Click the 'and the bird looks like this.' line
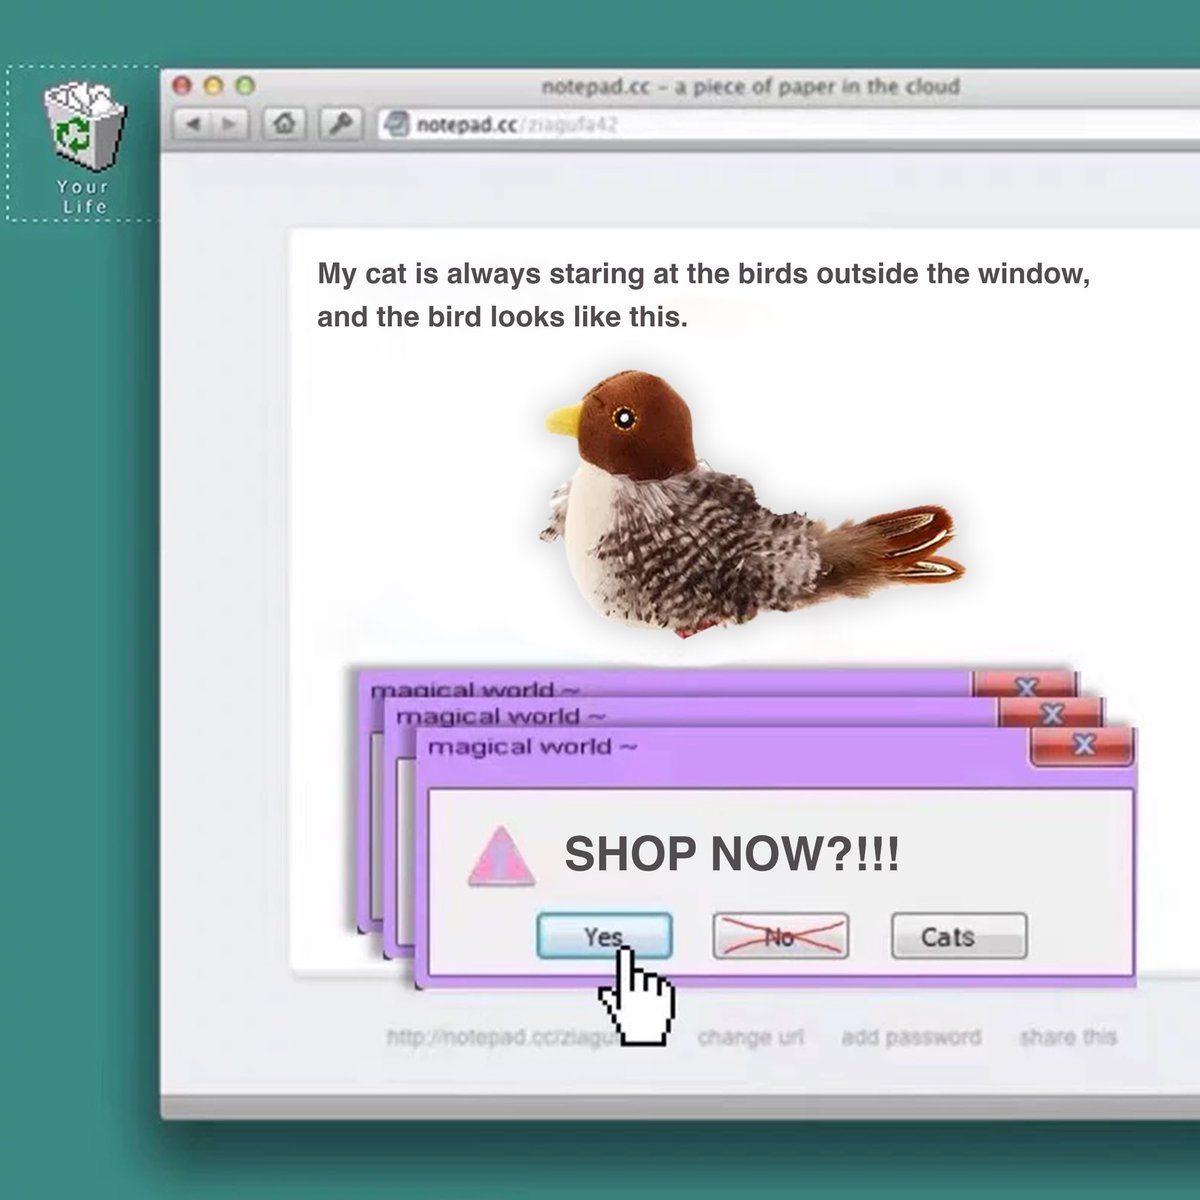 [x=503, y=318]
